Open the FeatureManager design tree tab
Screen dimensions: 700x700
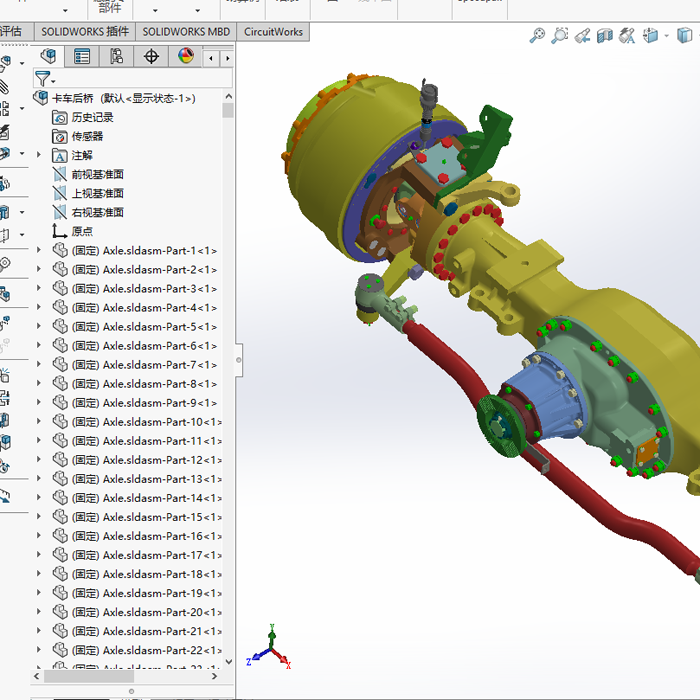pyautogui.click(x=48, y=57)
